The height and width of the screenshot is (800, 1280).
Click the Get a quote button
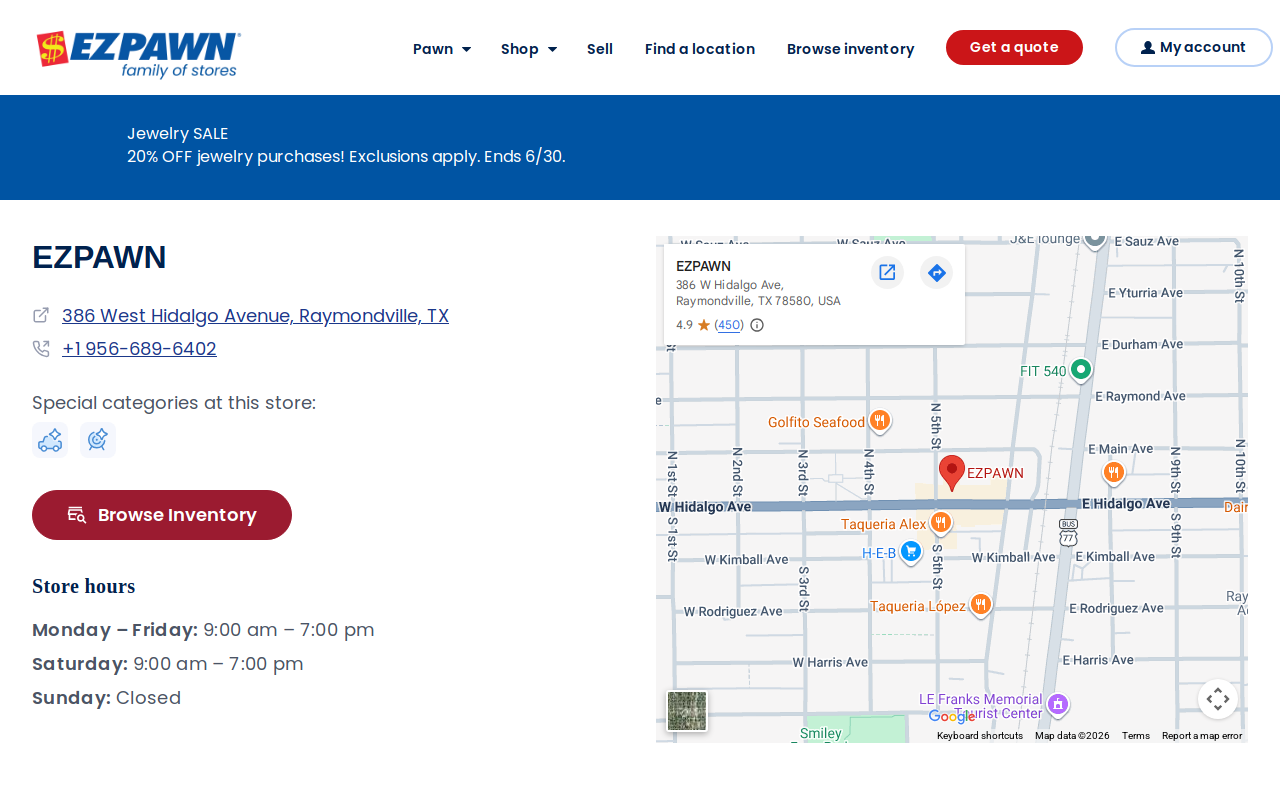[x=1014, y=47]
